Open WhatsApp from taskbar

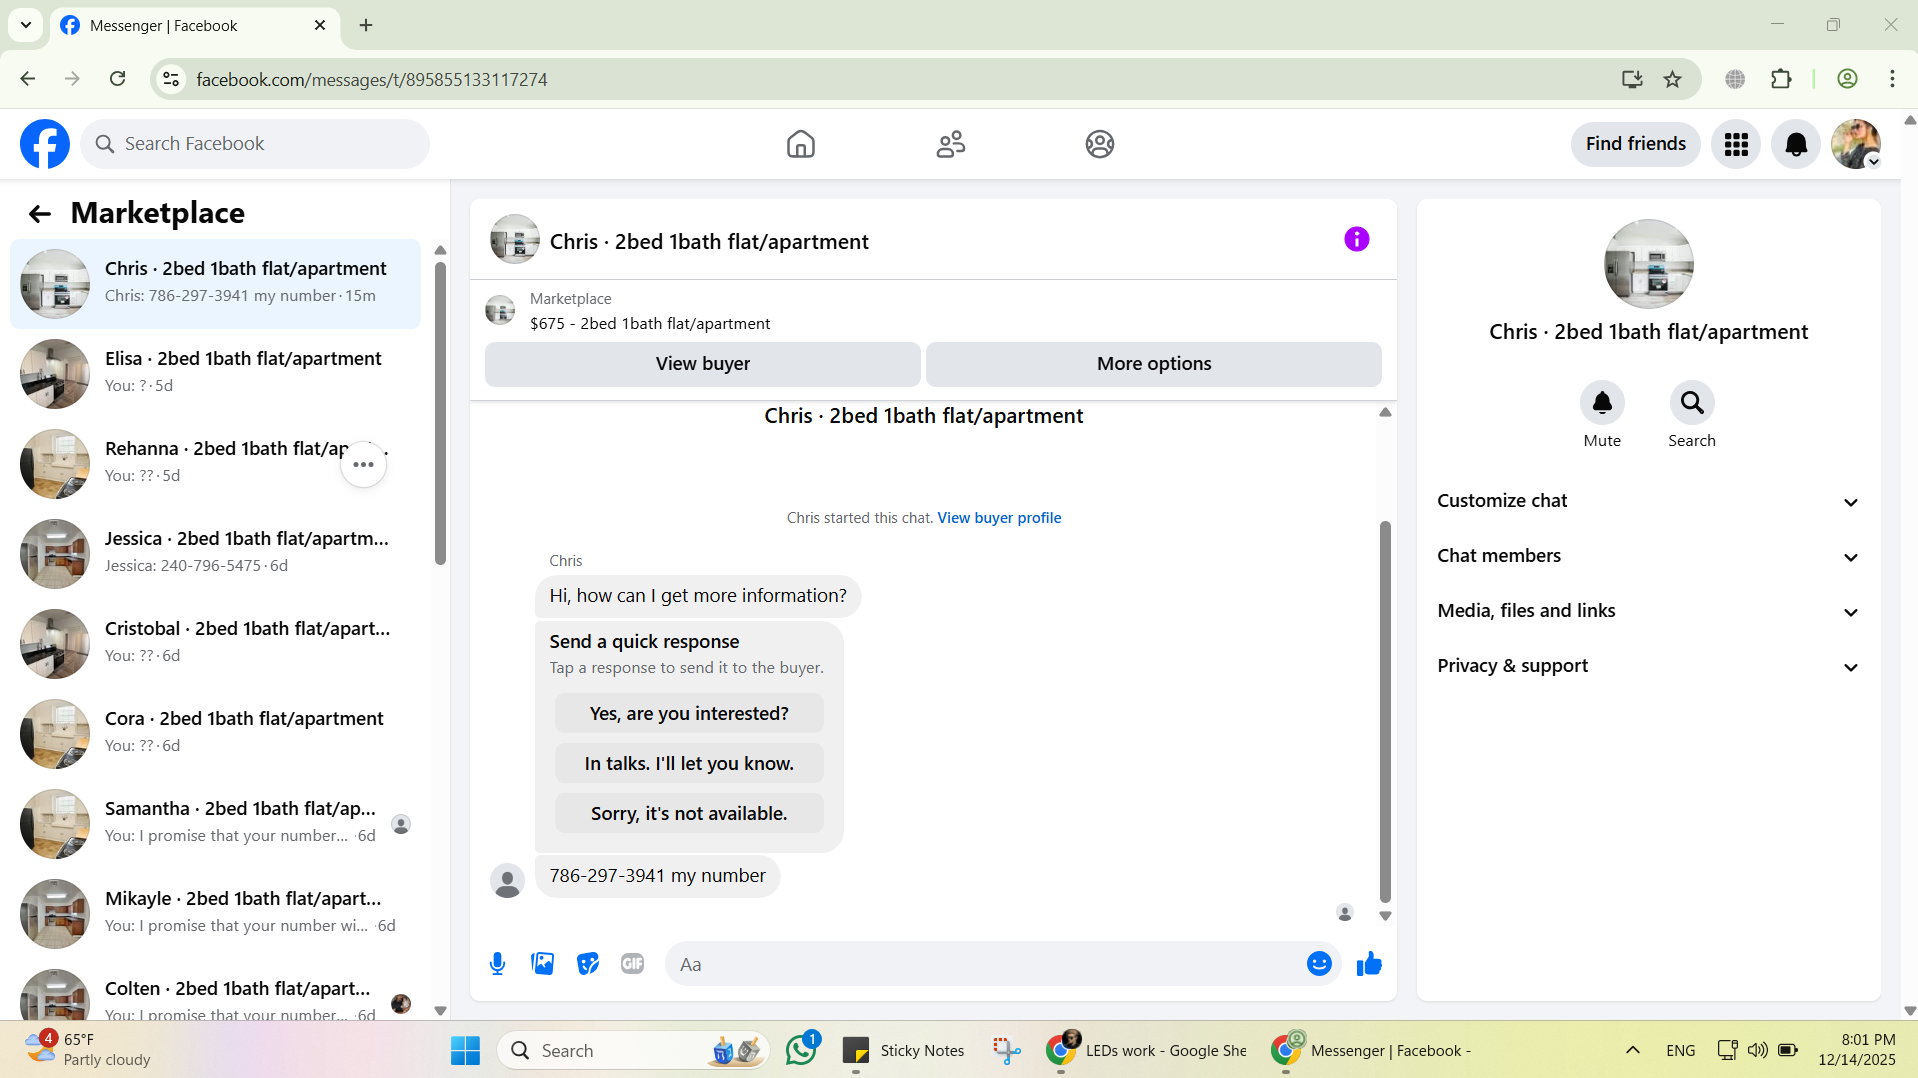click(801, 1051)
